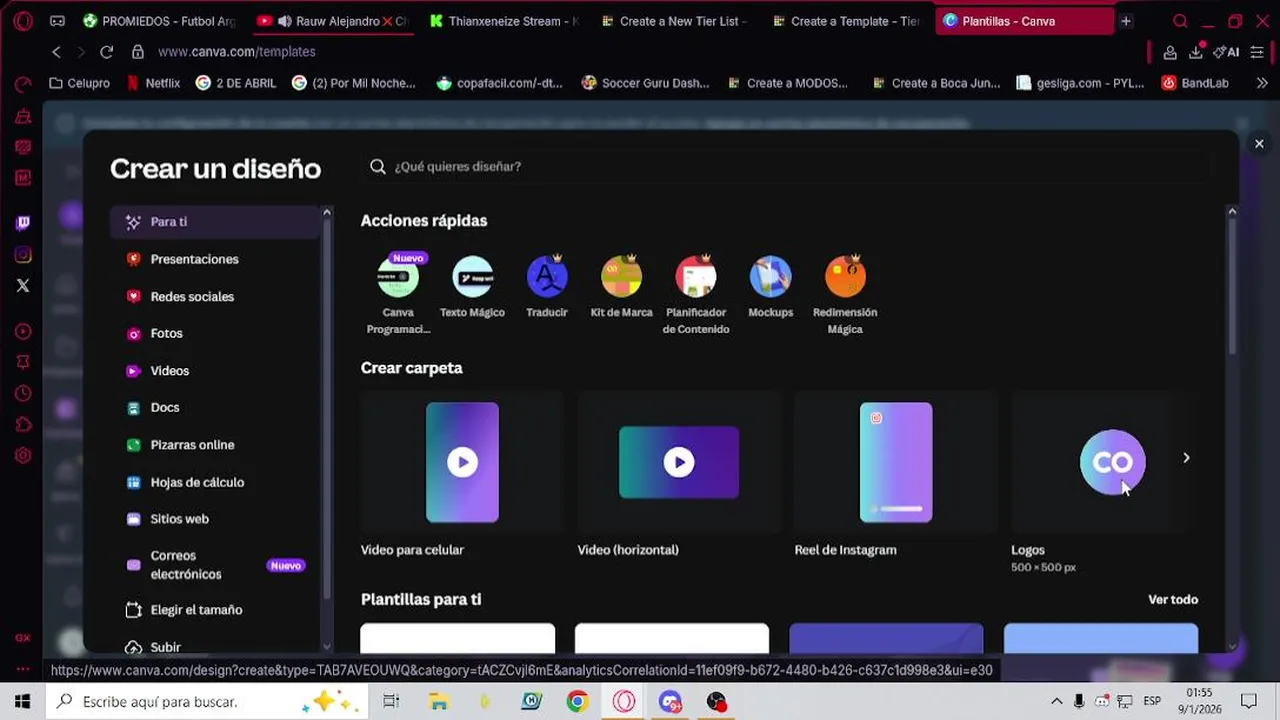Select Correos electrónicos category
This screenshot has height=720, width=1280.
(214, 565)
